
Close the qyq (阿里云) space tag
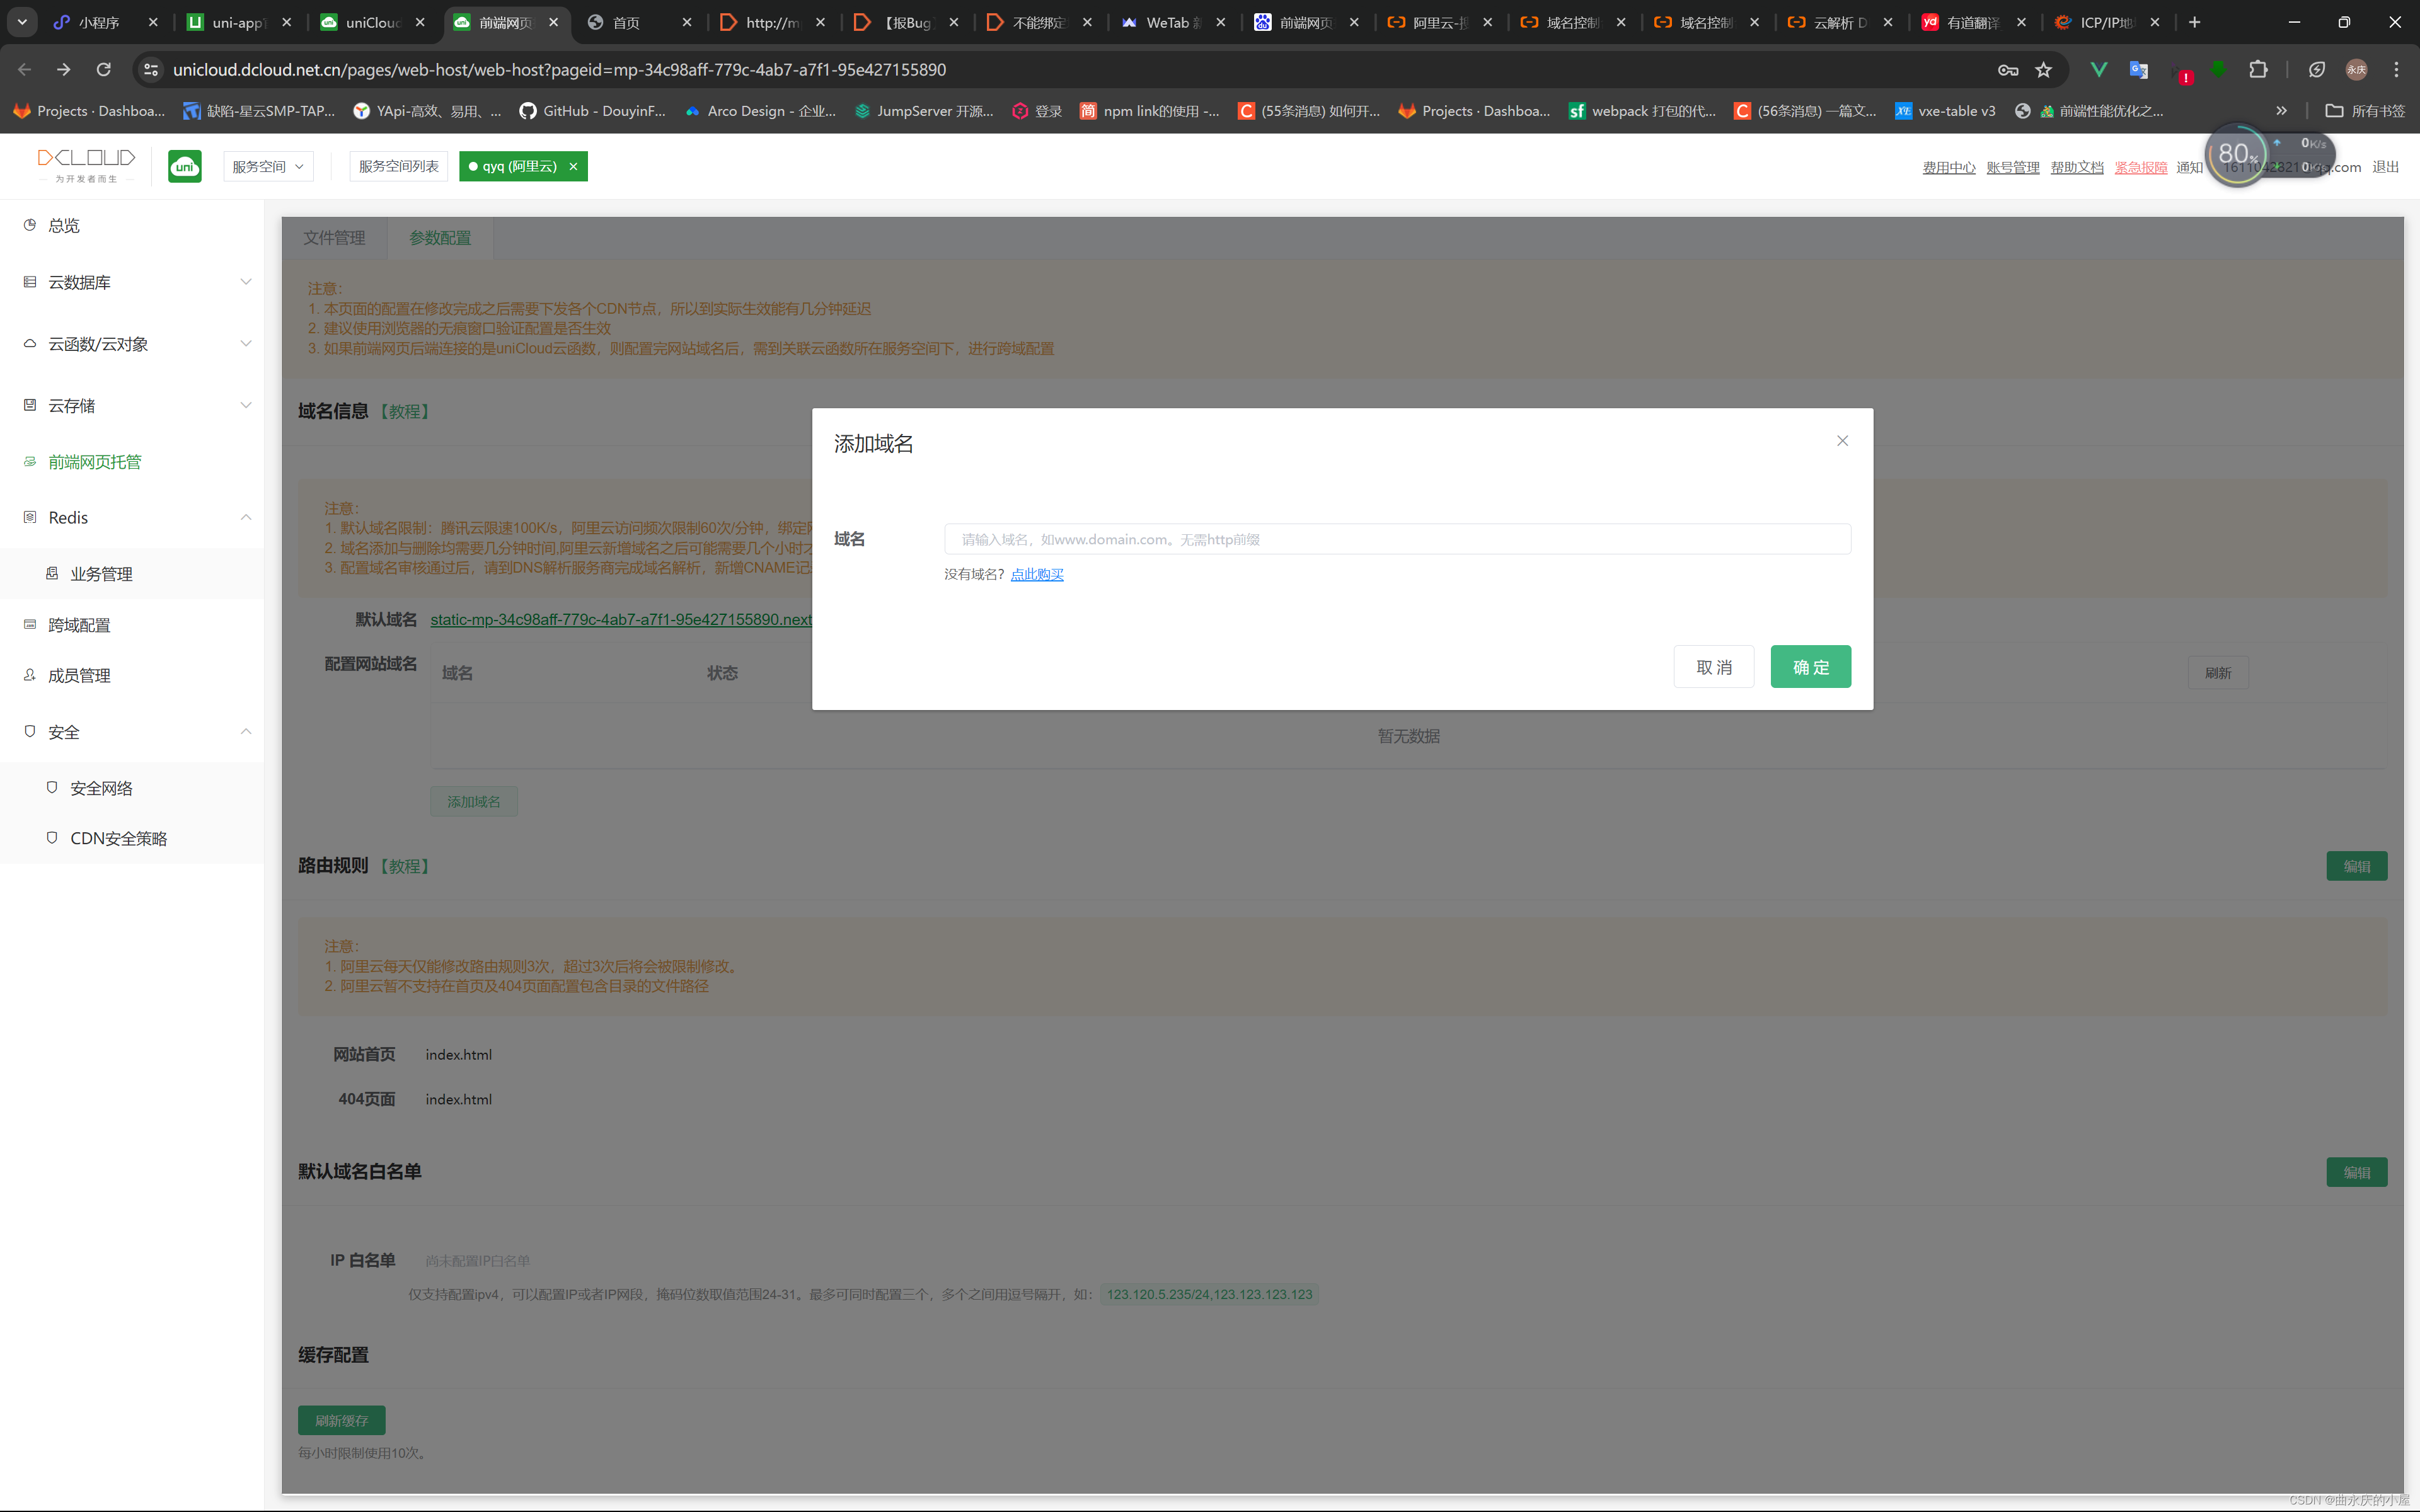point(573,167)
